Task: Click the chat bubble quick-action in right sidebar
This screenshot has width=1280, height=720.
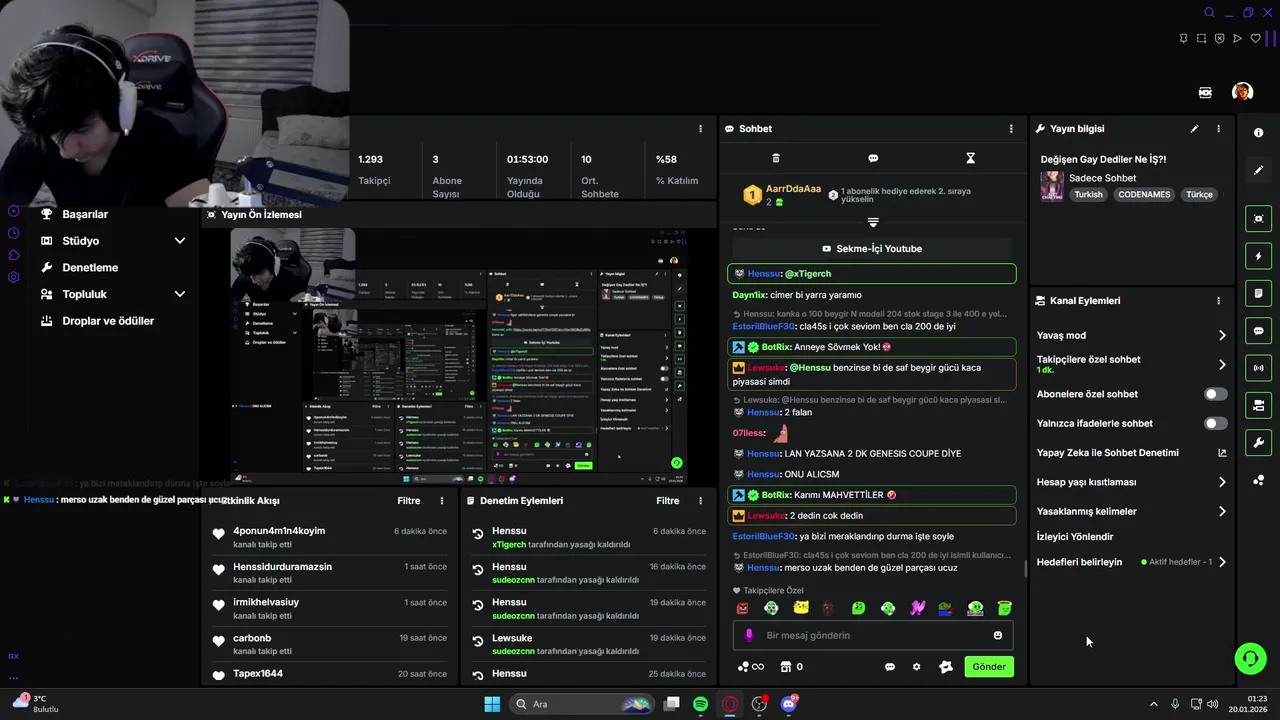Action: click(x=1259, y=331)
